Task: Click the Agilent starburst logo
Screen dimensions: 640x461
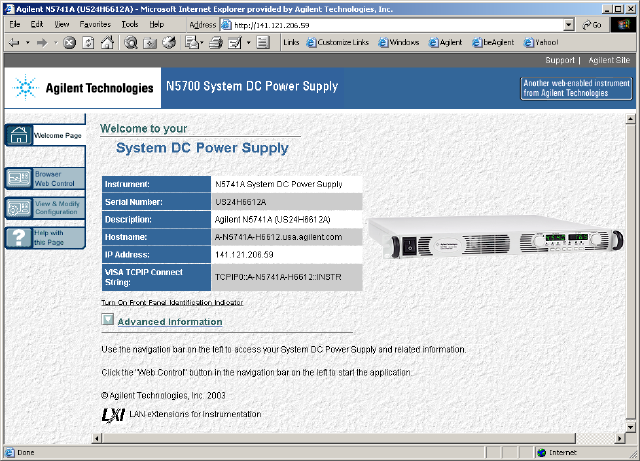Action: pyautogui.click(x=26, y=87)
